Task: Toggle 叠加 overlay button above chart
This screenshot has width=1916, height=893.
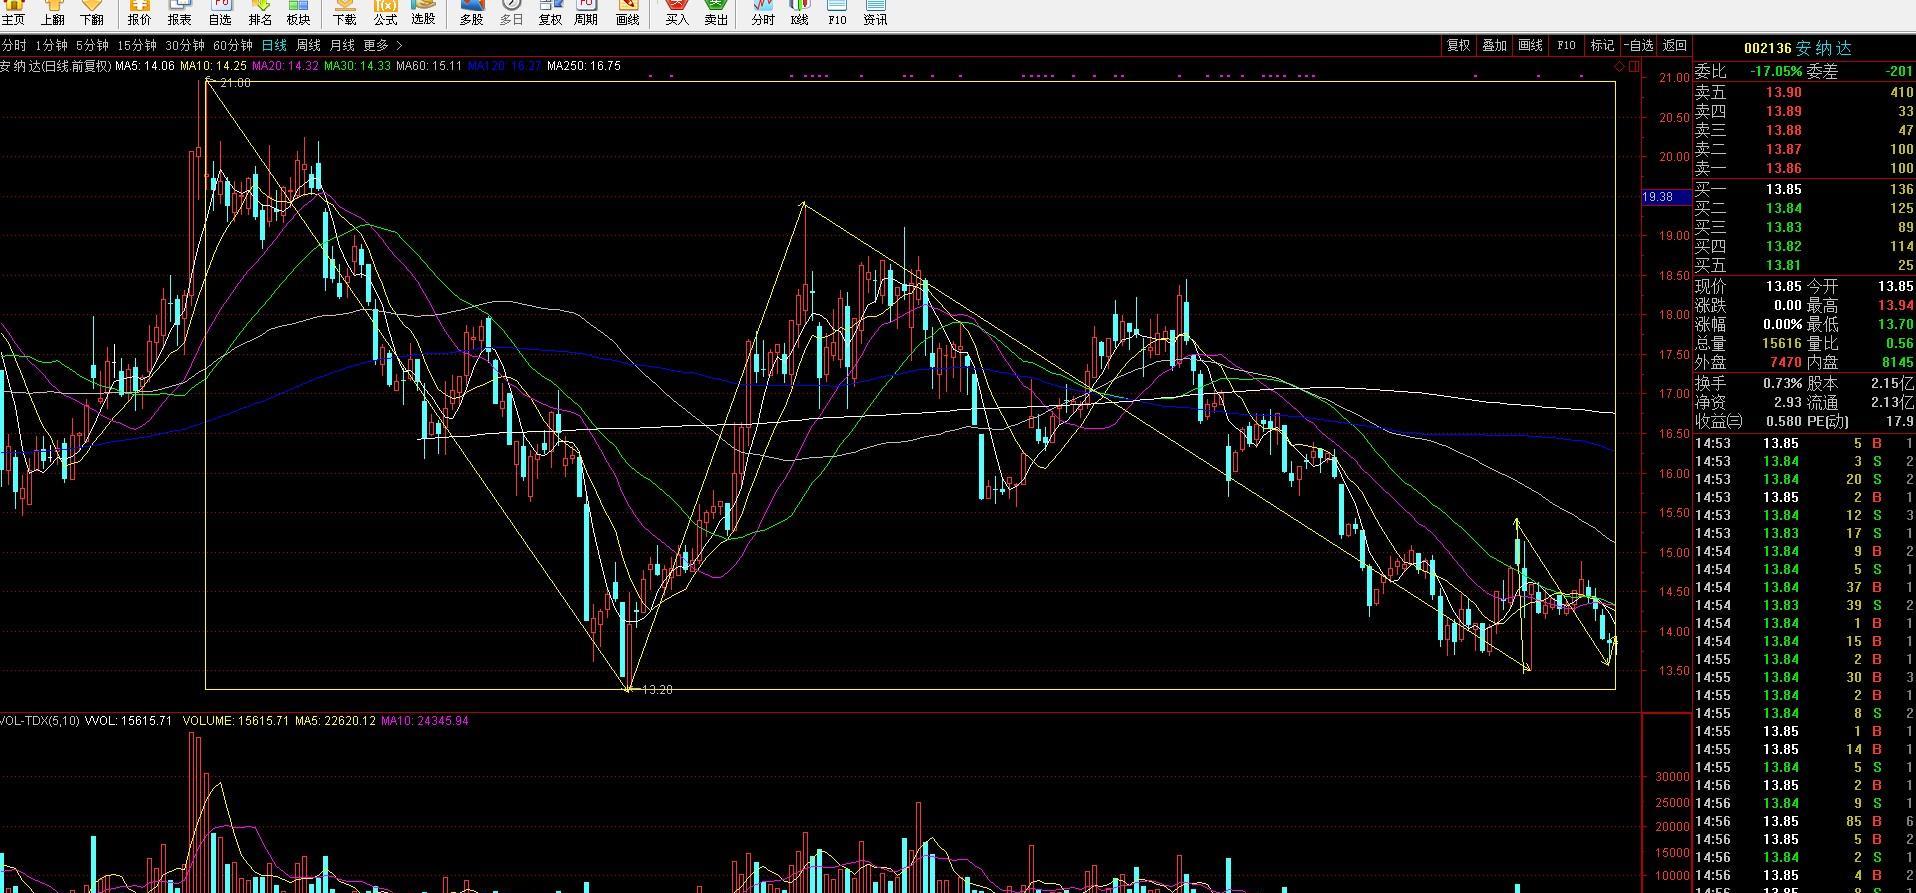Action: click(1494, 46)
